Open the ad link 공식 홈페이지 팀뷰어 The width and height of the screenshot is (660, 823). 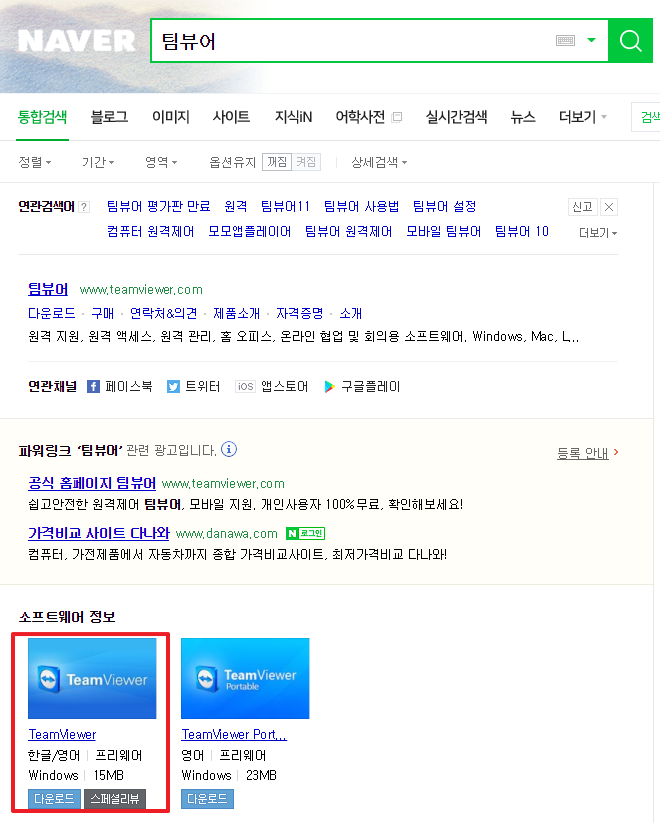click(x=92, y=483)
